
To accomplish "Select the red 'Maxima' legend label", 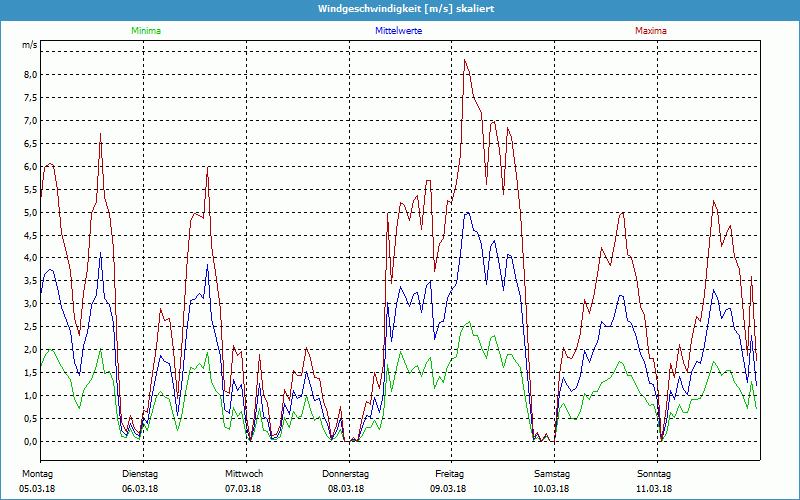I will point(651,31).
